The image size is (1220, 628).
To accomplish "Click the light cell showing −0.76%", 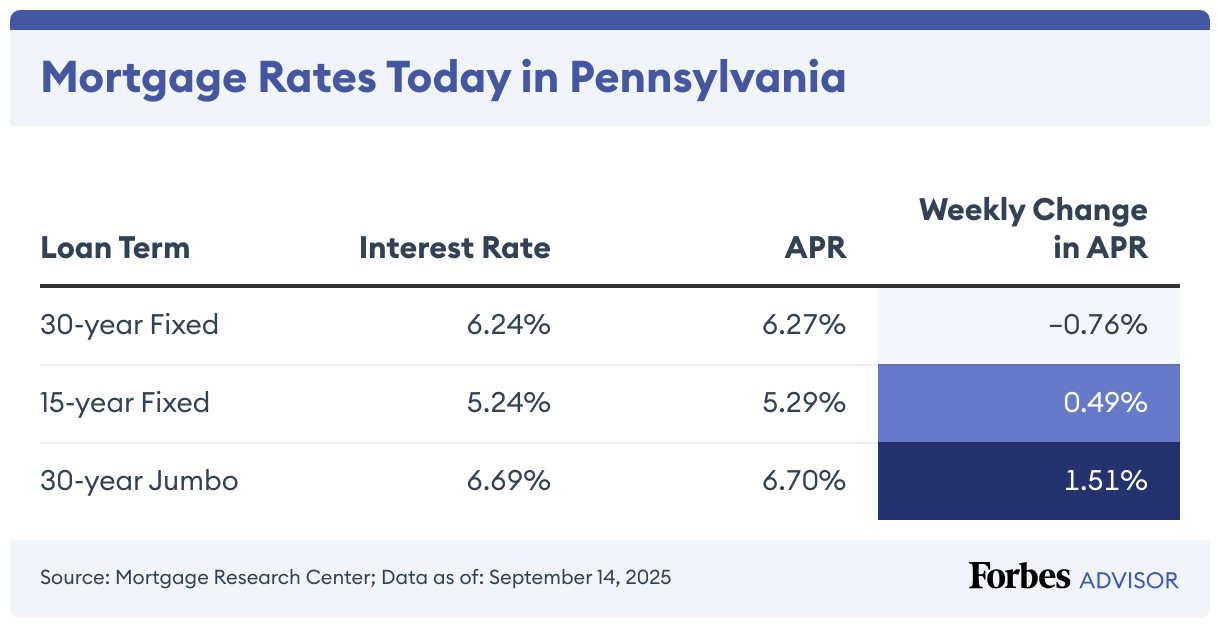I will click(x=1028, y=325).
